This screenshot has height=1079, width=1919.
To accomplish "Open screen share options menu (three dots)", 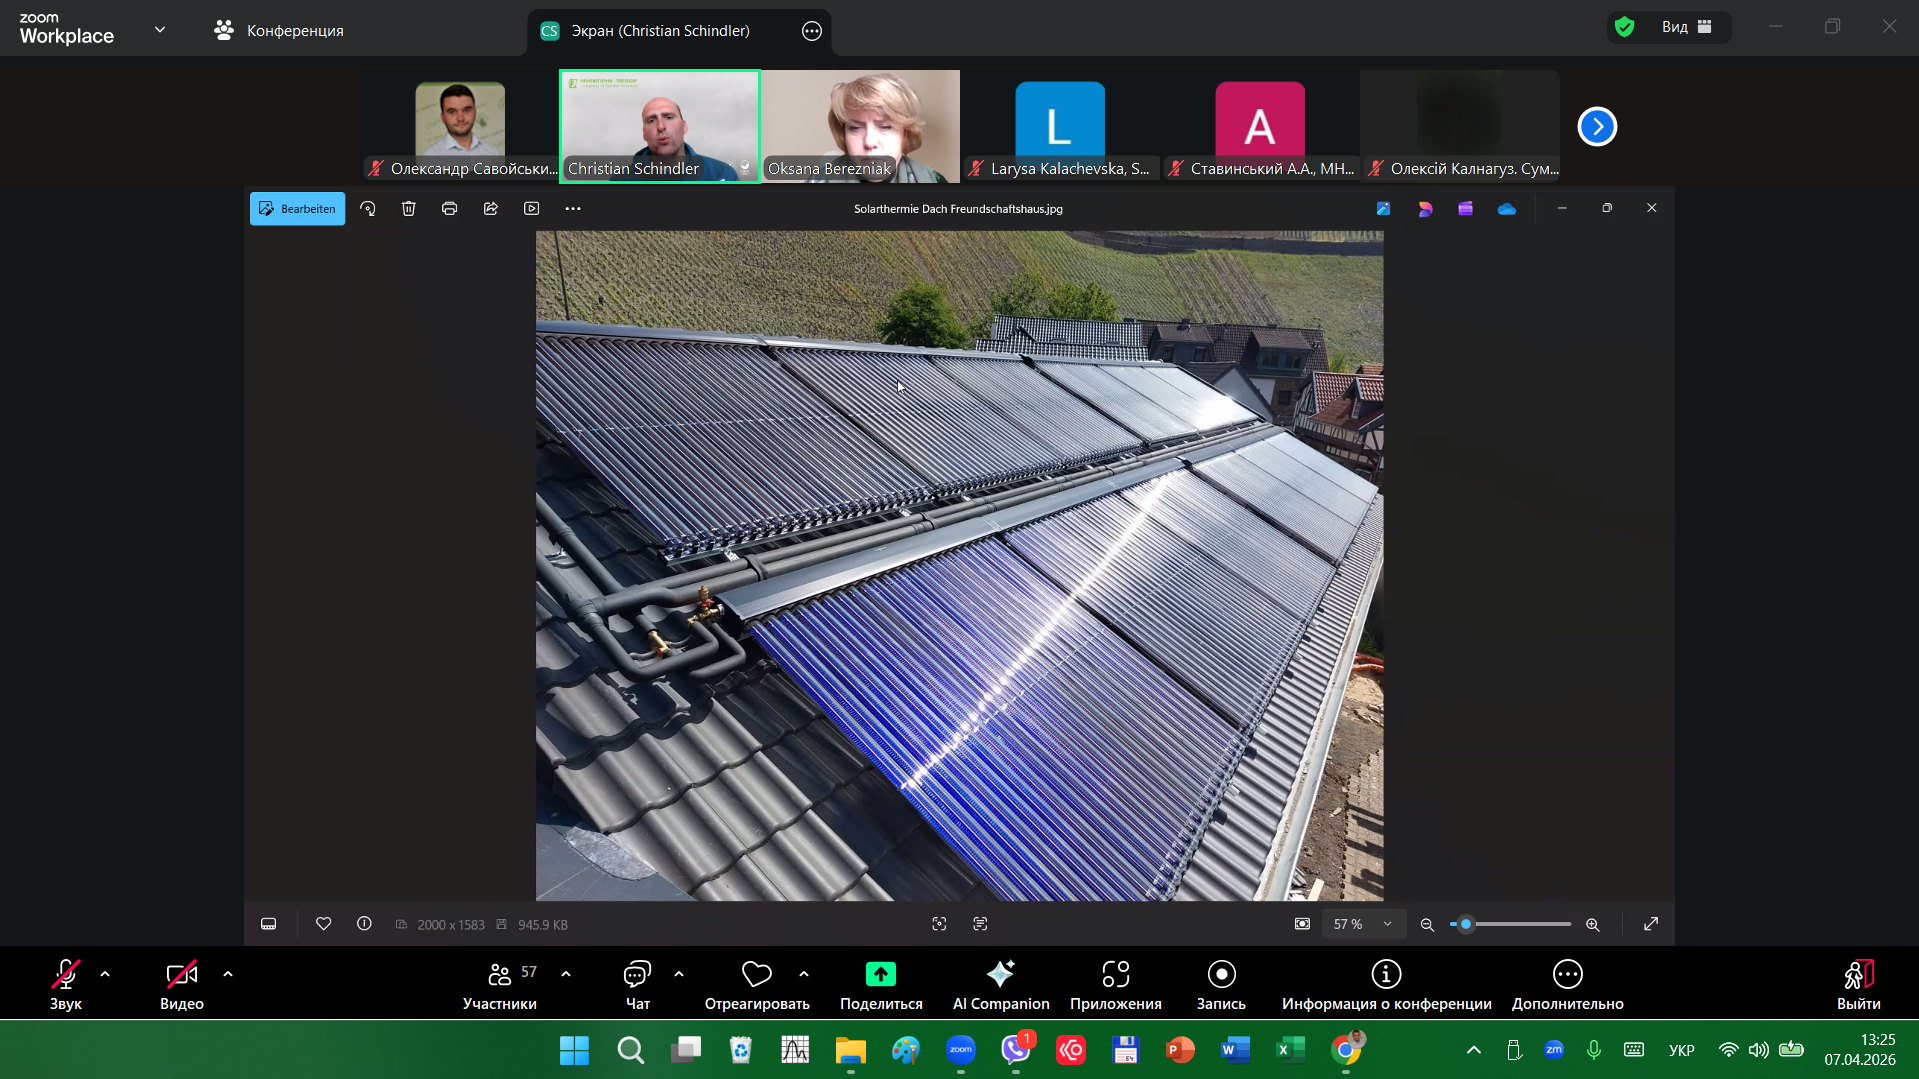I will [812, 31].
